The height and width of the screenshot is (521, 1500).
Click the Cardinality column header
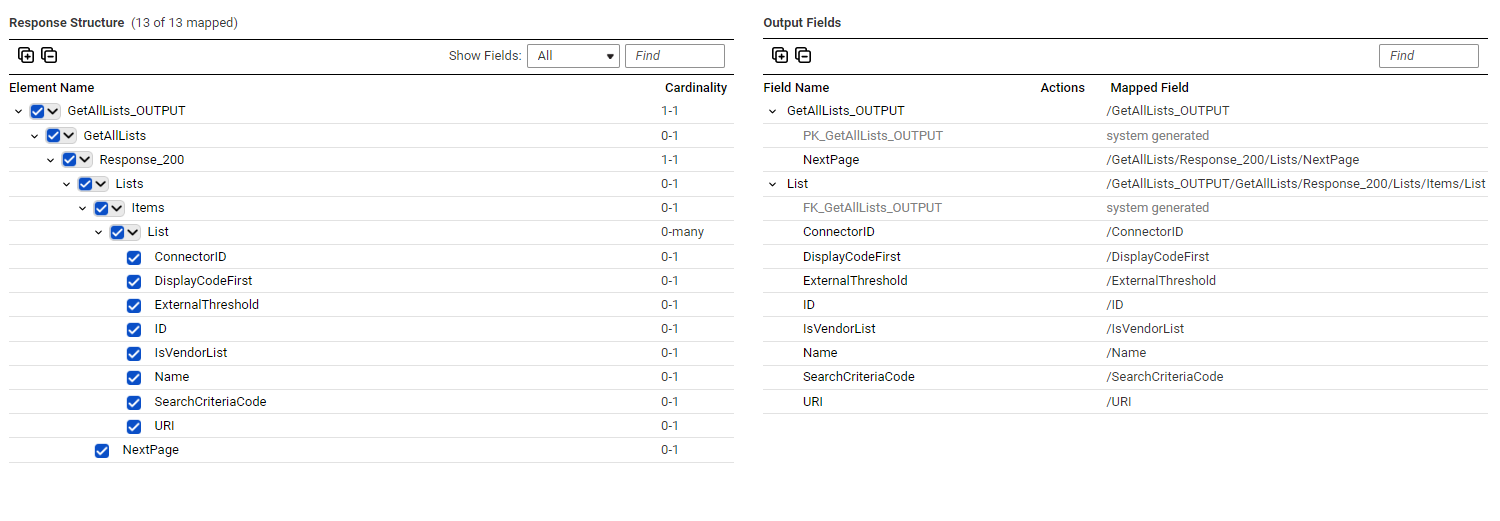coord(696,88)
